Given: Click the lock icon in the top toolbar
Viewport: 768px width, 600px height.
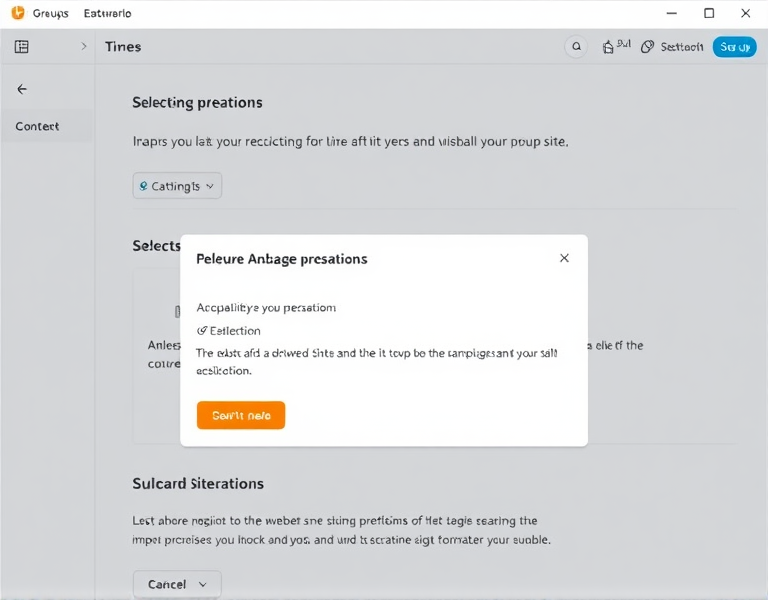Looking at the screenshot, I should (608, 47).
